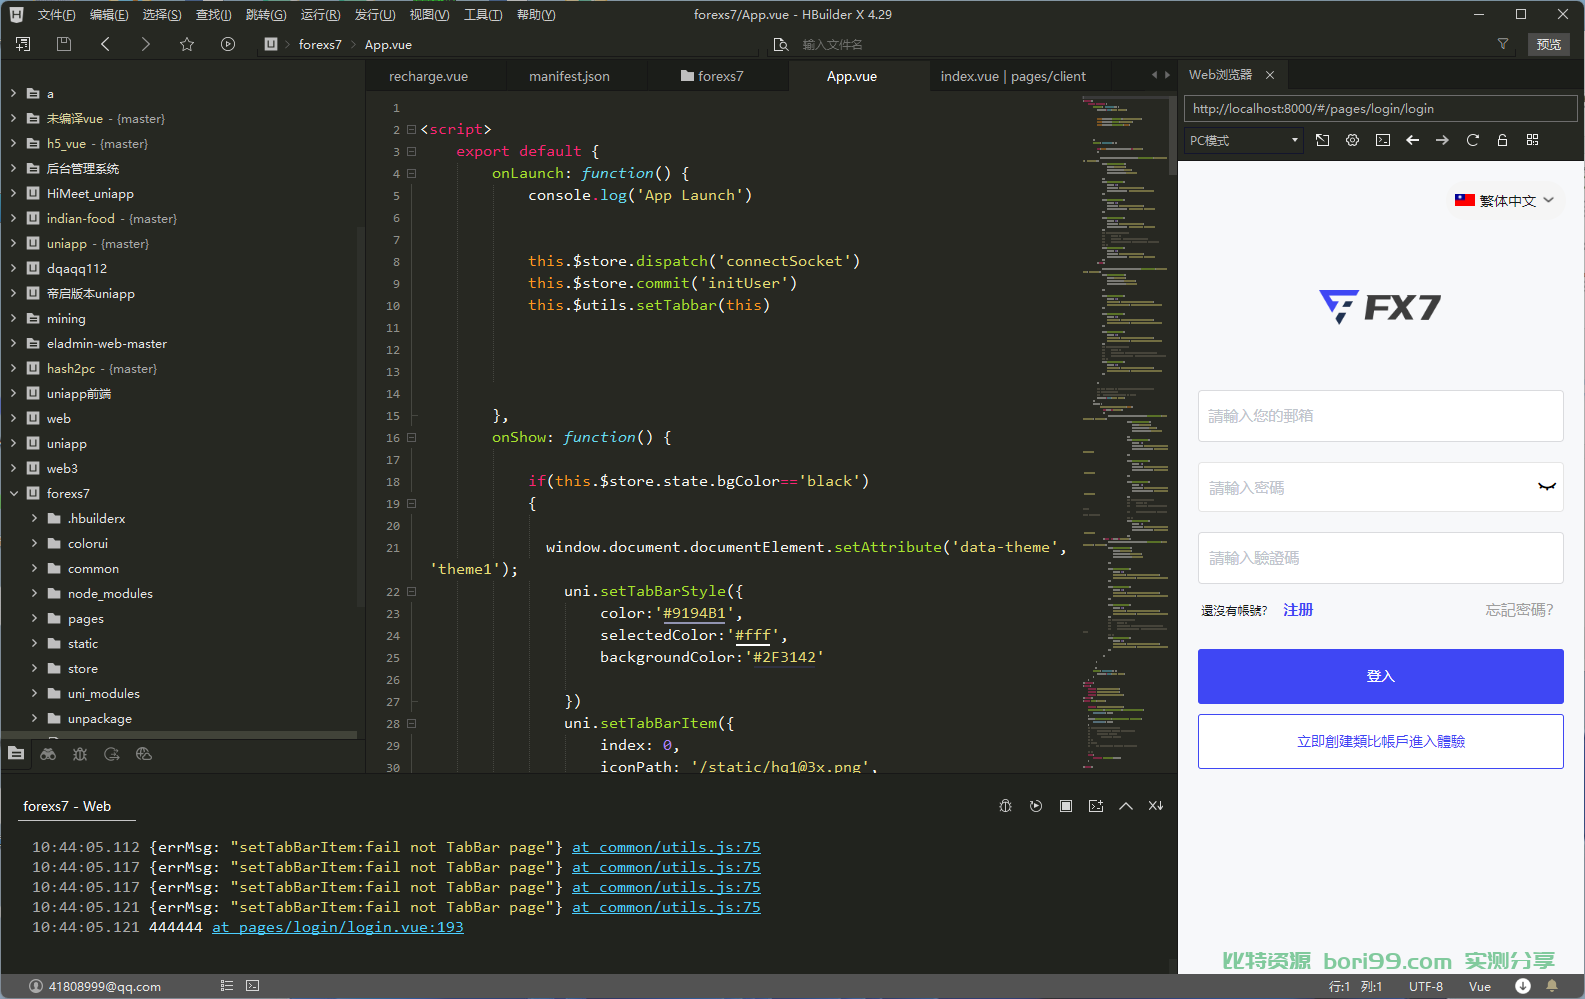
Task: Switch to recharge.vue tab
Action: [x=428, y=76]
